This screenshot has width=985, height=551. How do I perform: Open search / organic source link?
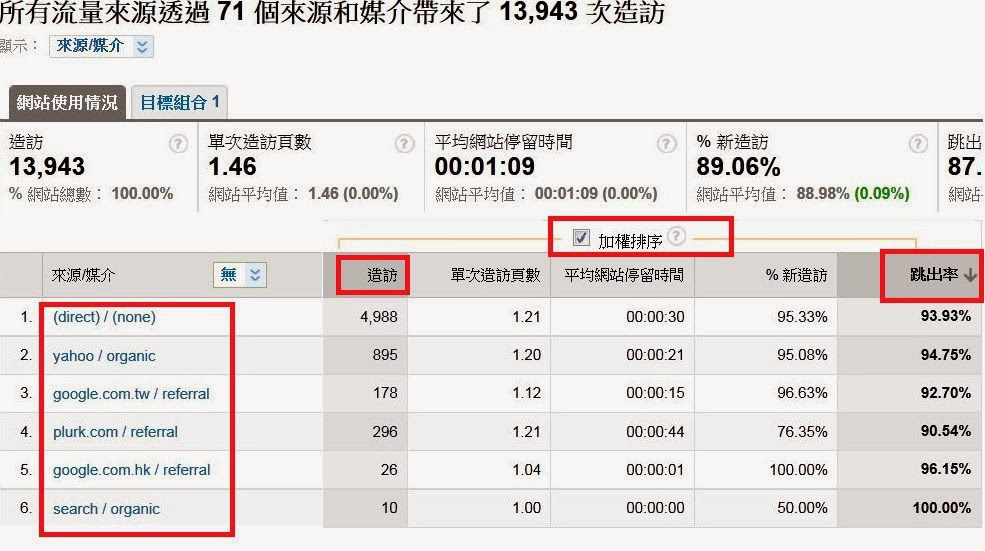(x=106, y=509)
